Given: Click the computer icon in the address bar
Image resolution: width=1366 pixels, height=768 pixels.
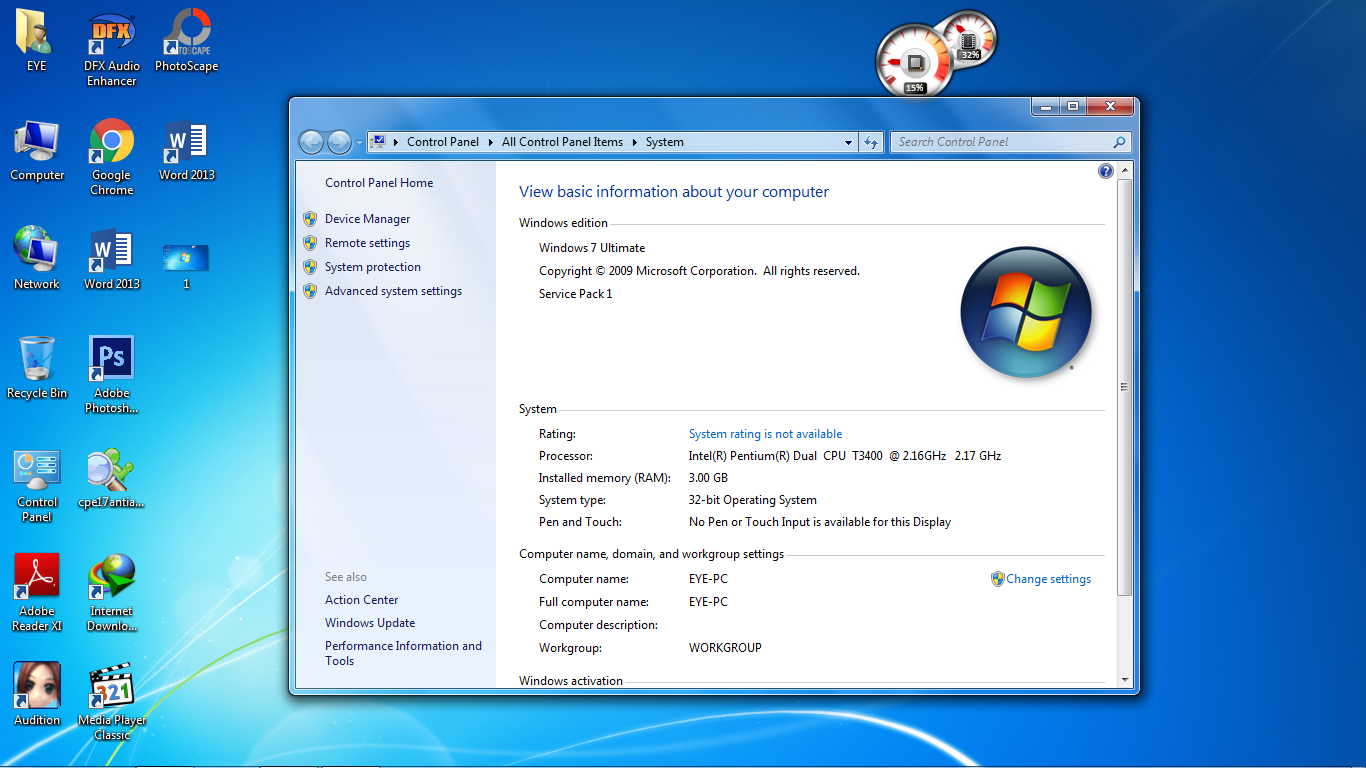Looking at the screenshot, I should click(378, 142).
